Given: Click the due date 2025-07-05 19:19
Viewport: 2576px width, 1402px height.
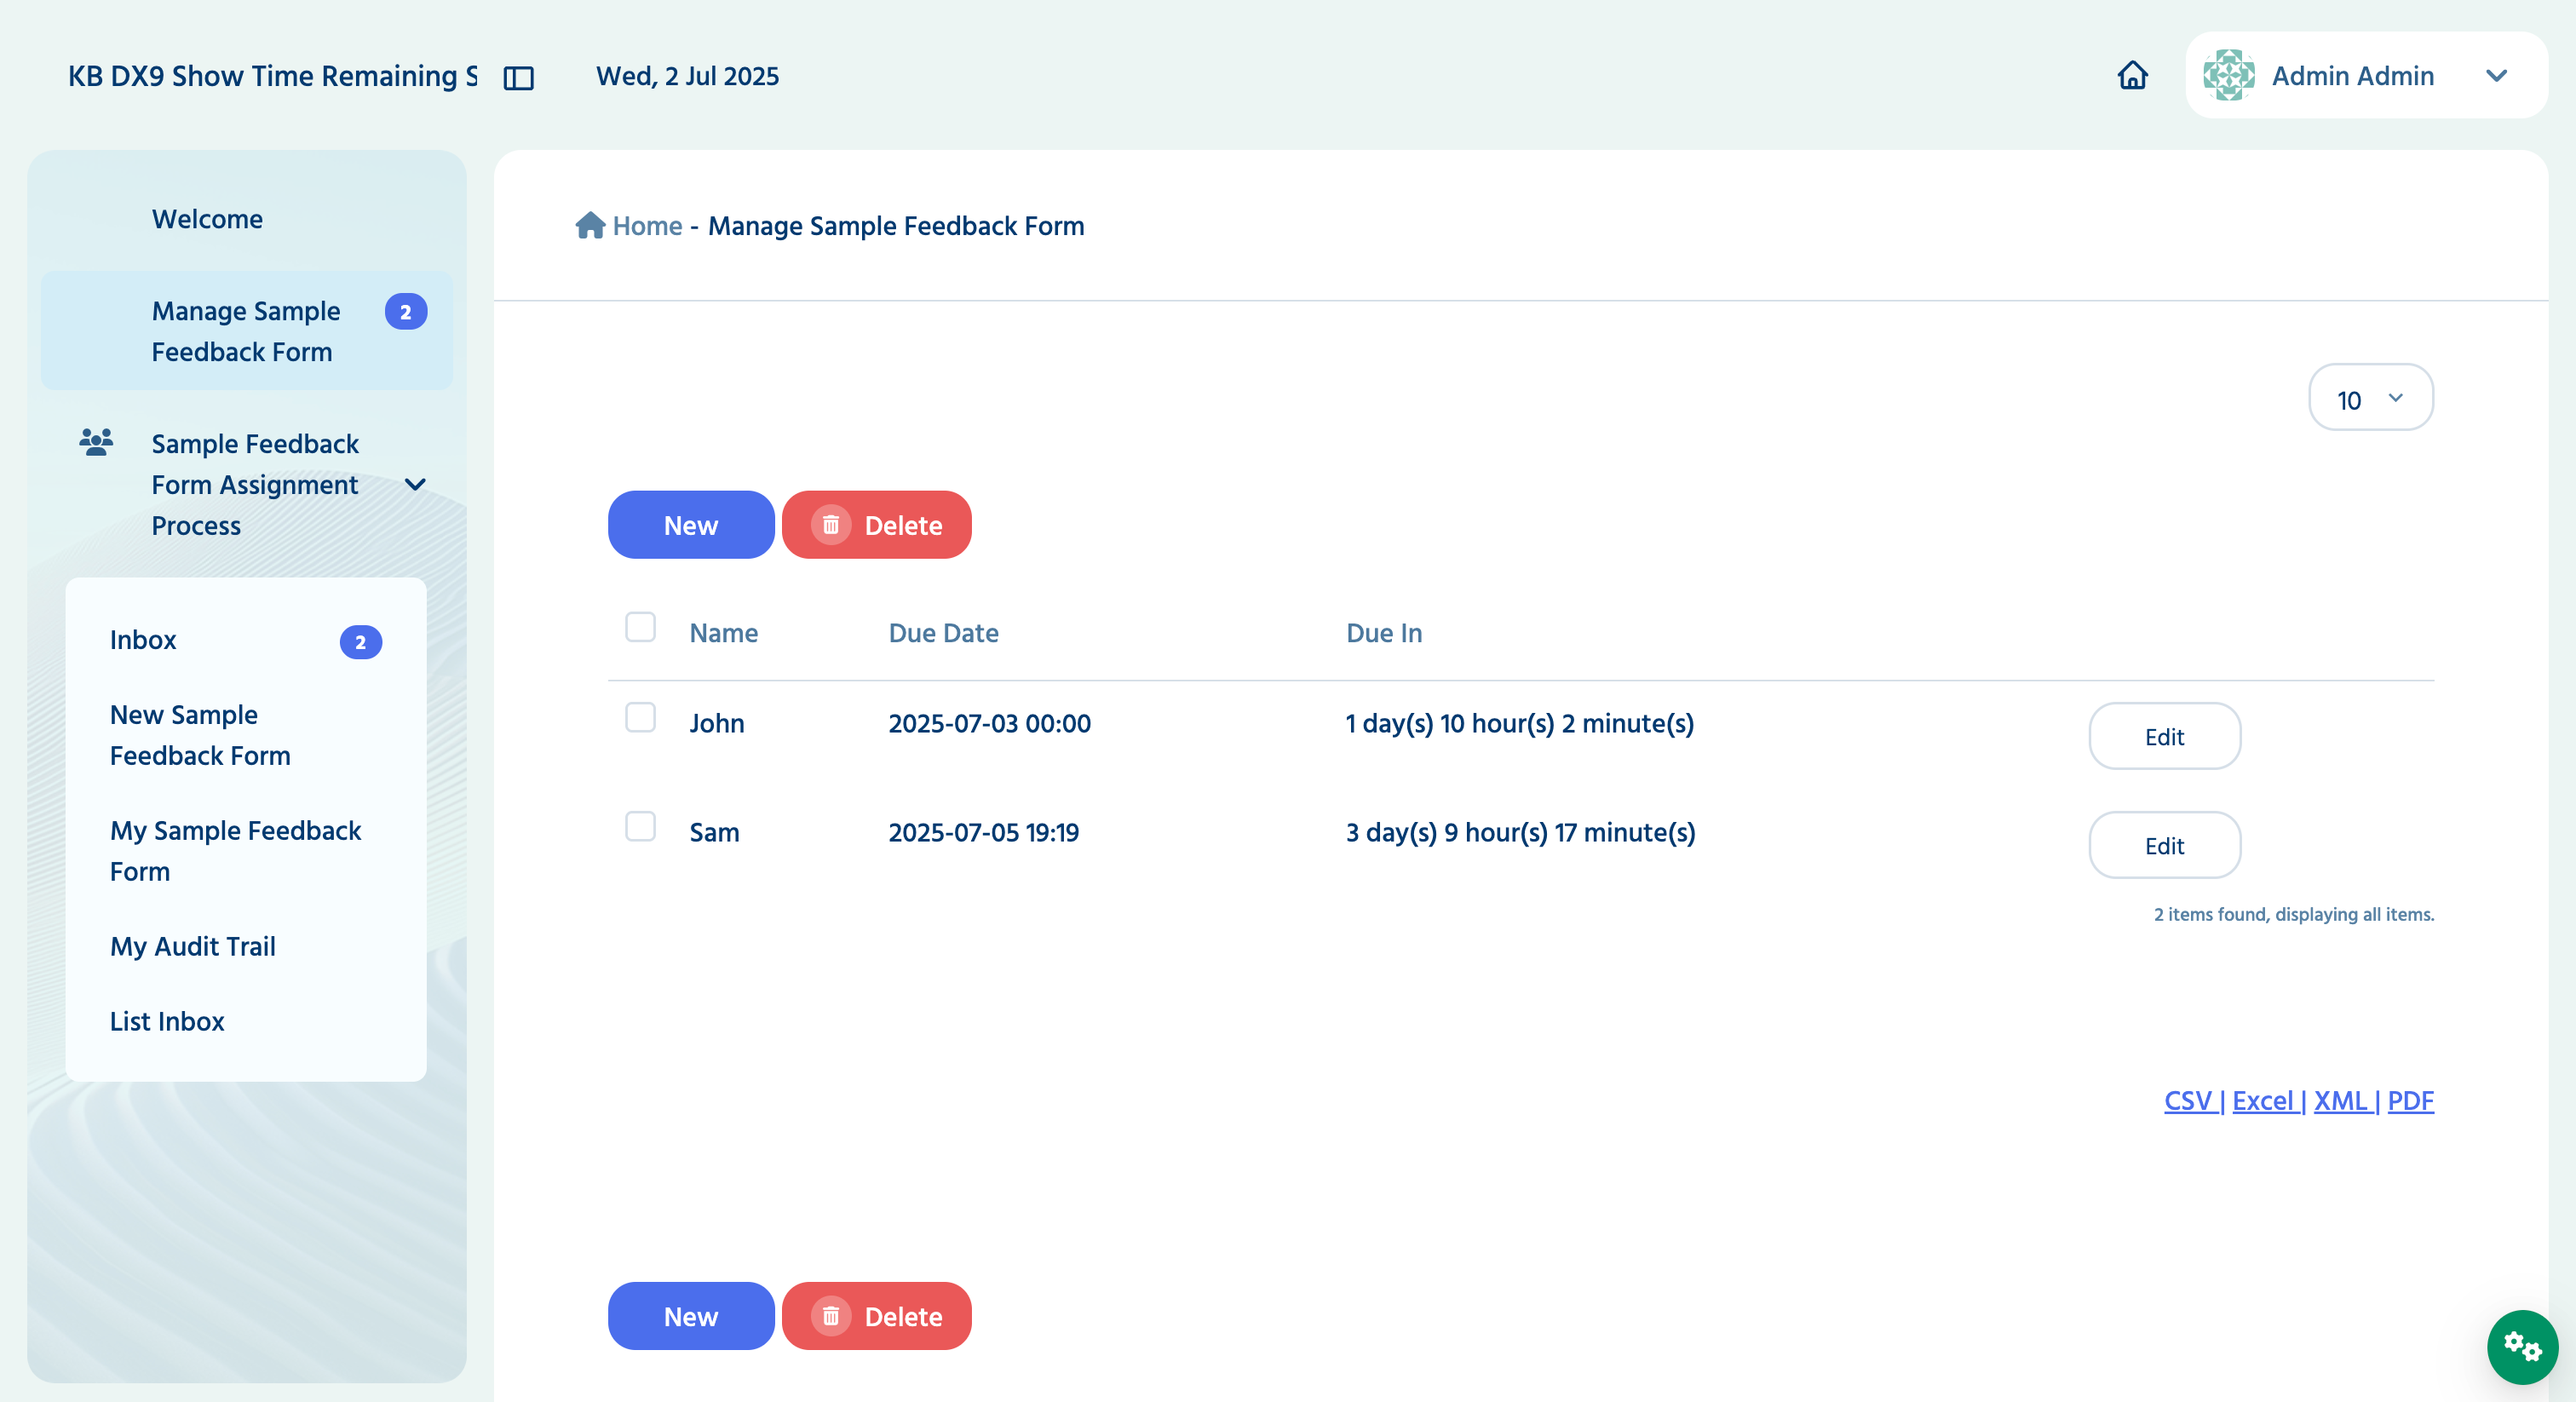Looking at the screenshot, I should click(x=984, y=832).
